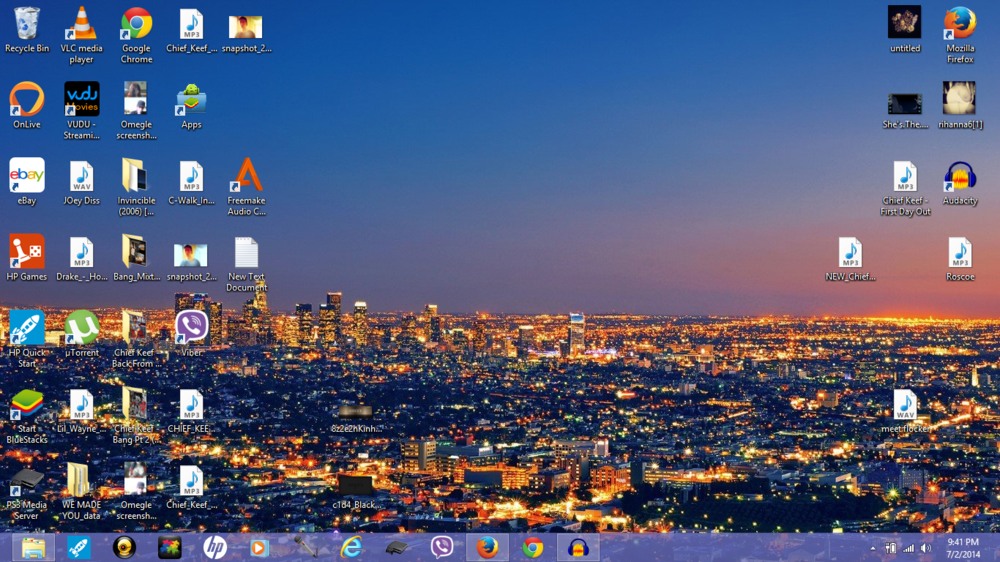1000x562 pixels.
Task: Select Chief Keef - First Day Out MP3
Action: [x=905, y=188]
